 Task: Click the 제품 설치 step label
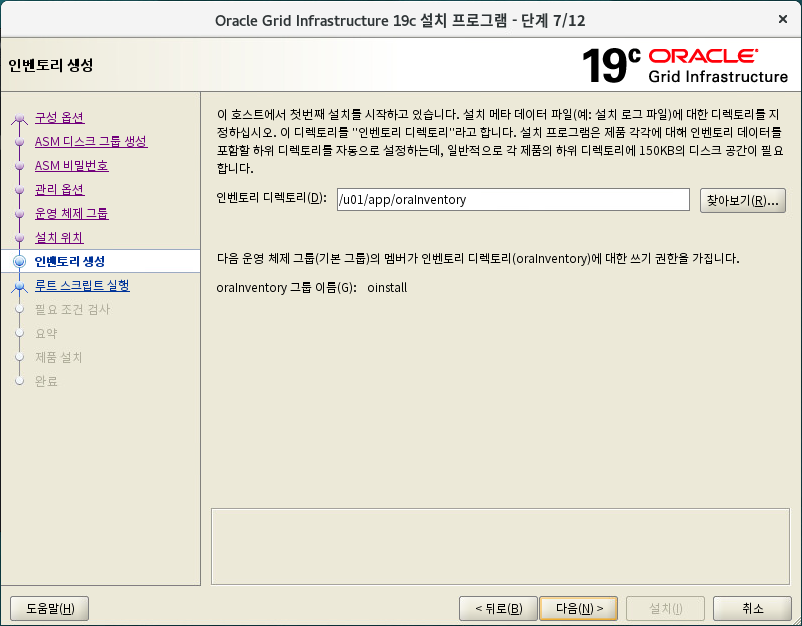[x=59, y=357]
